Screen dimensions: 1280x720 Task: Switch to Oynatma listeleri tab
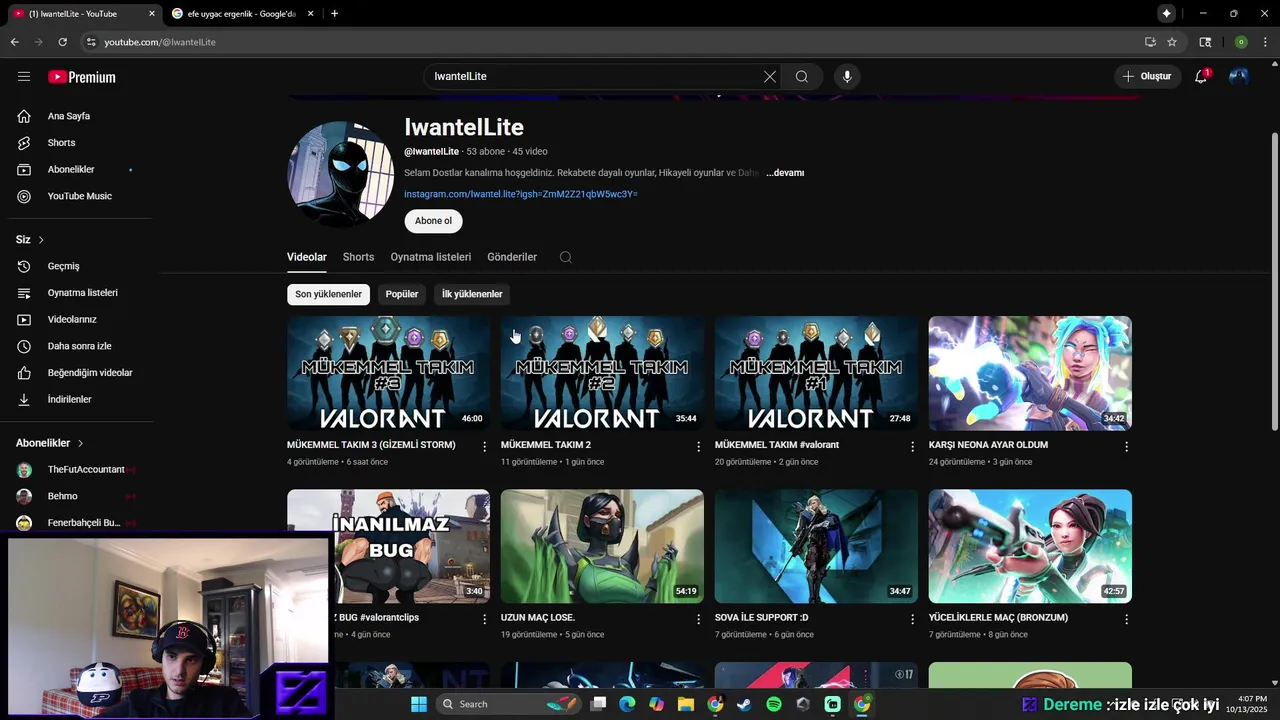pyautogui.click(x=431, y=257)
